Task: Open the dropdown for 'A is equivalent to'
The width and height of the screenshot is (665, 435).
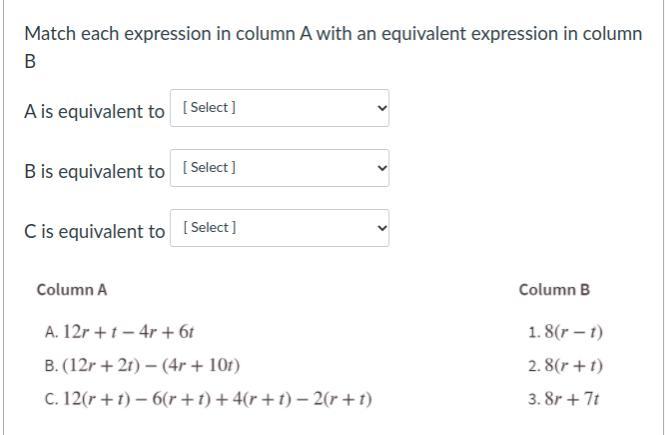Action: [279, 108]
